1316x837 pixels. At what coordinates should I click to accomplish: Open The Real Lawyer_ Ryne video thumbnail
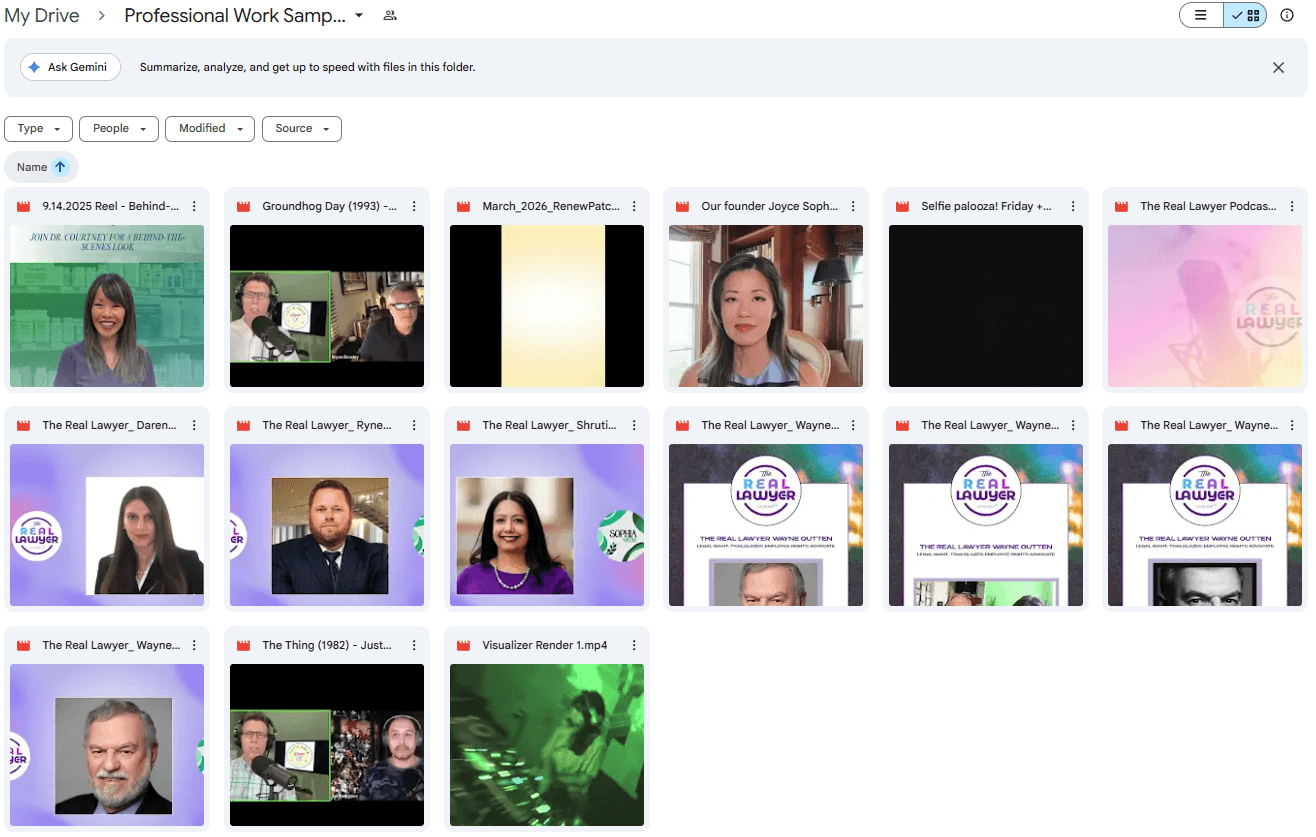(x=327, y=525)
